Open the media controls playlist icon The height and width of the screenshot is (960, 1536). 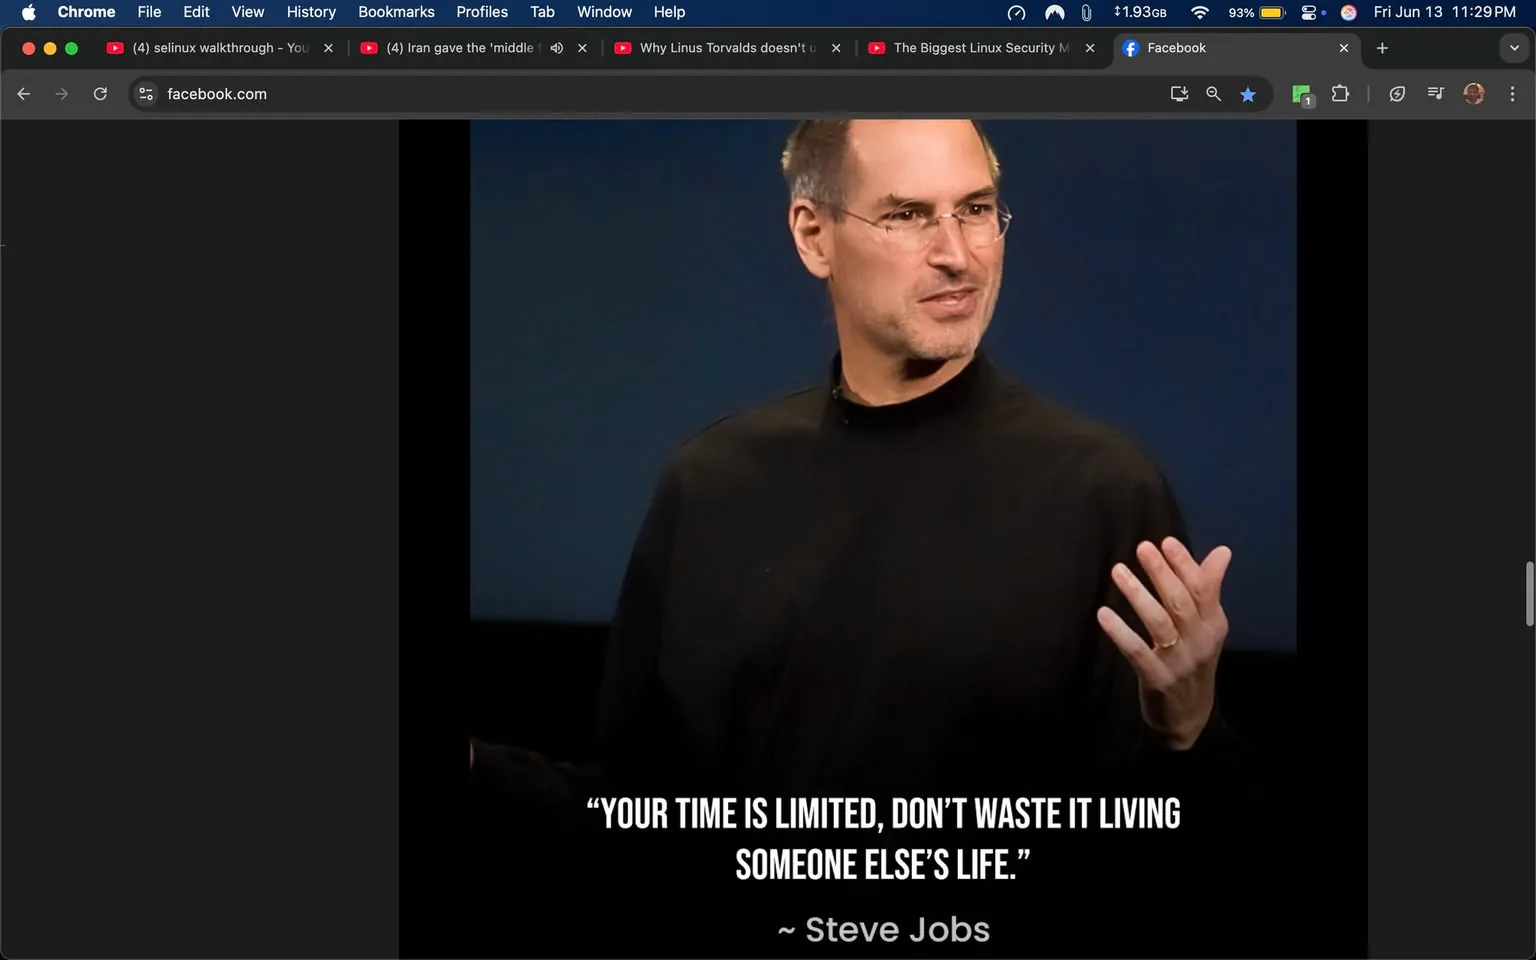point(1435,94)
